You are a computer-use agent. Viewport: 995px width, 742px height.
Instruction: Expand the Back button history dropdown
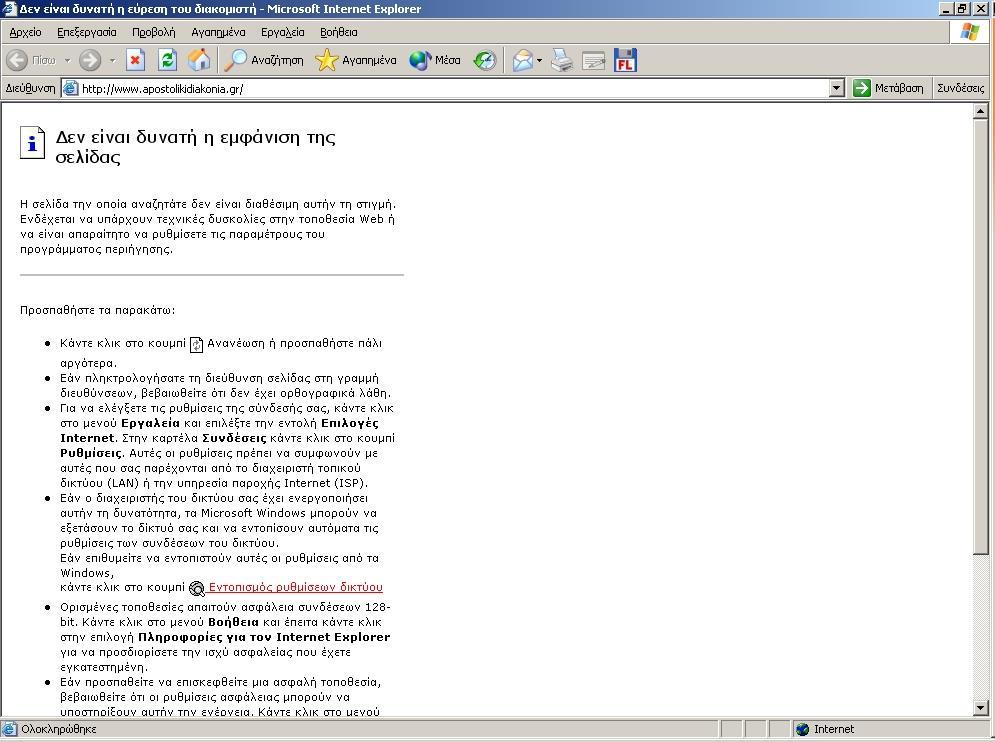click(x=67, y=60)
